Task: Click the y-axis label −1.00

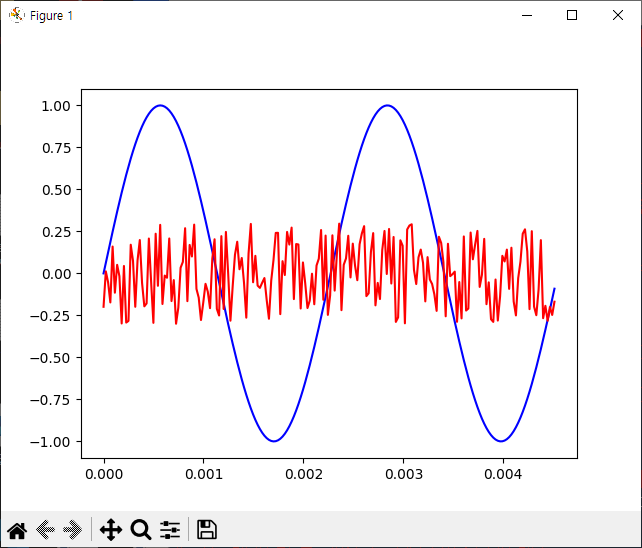Action: point(50,442)
